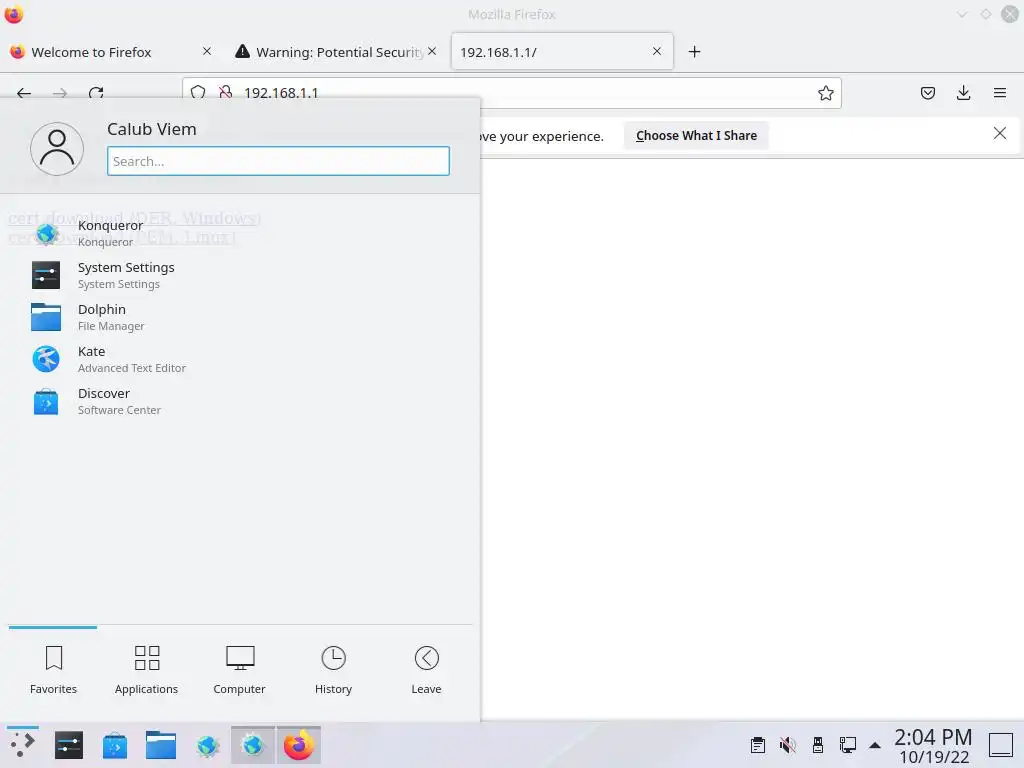Screen dimensions: 1024x768
Task: Open Discover from the taskbar
Action: (115, 745)
